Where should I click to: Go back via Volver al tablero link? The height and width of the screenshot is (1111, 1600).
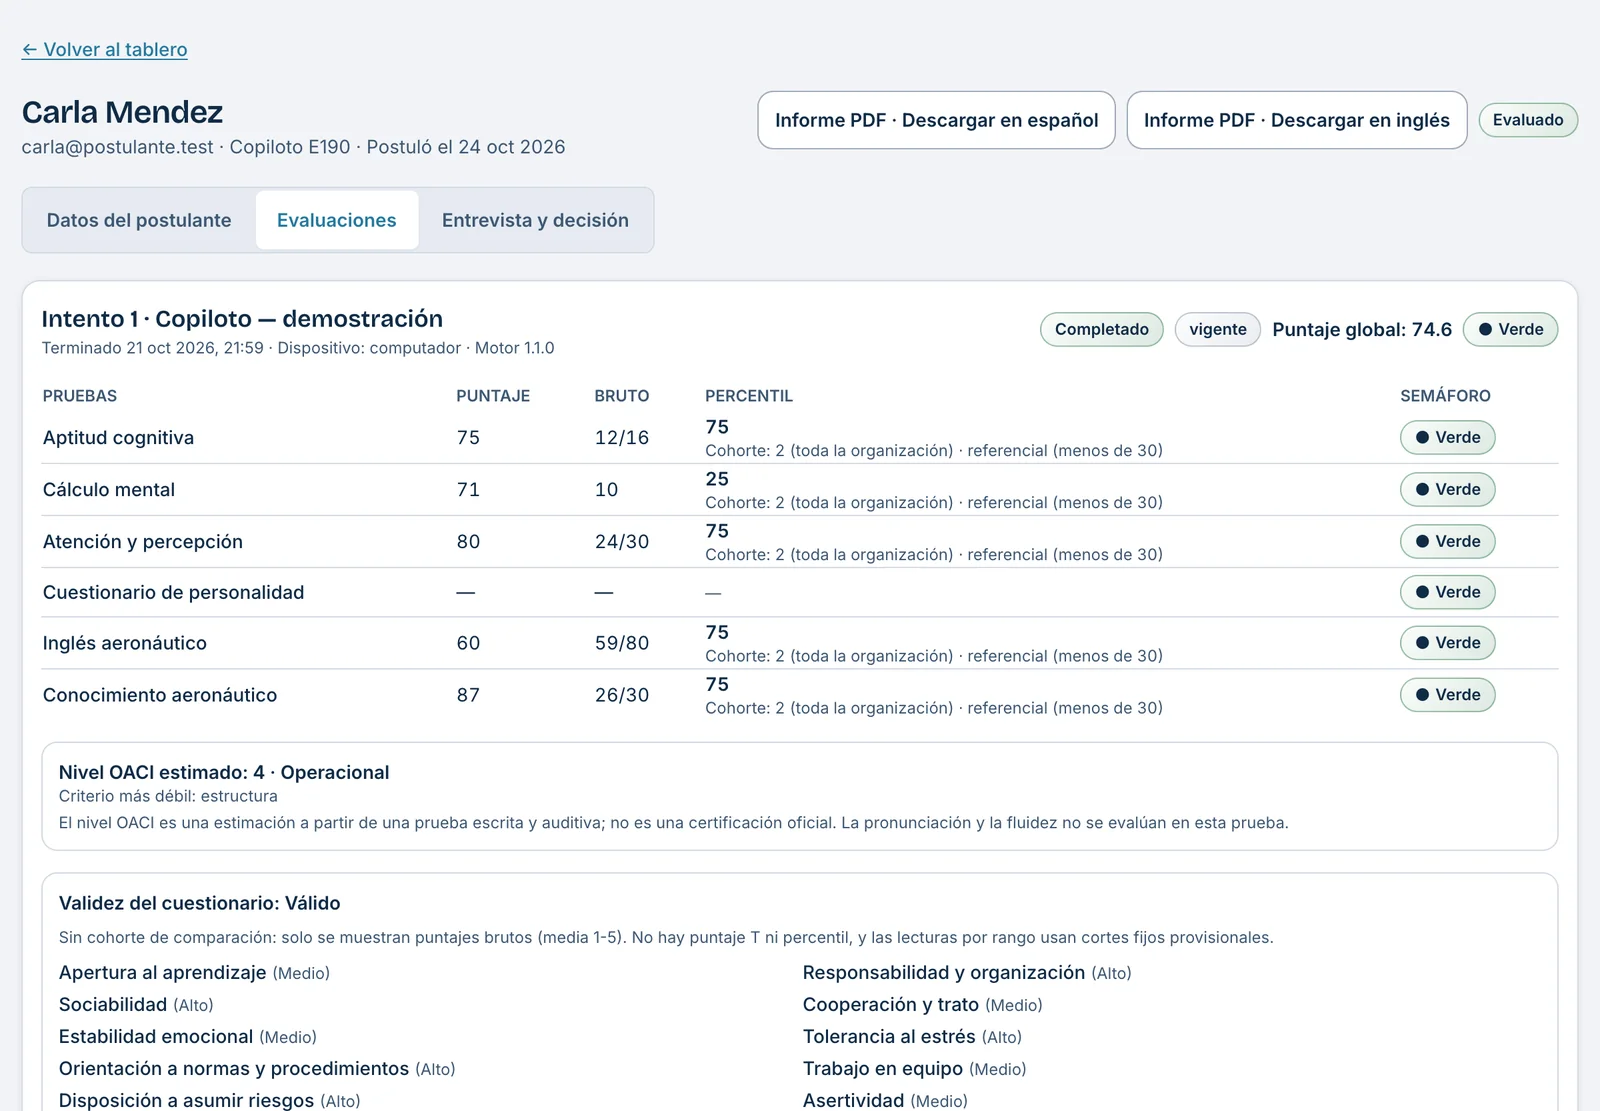tap(105, 50)
